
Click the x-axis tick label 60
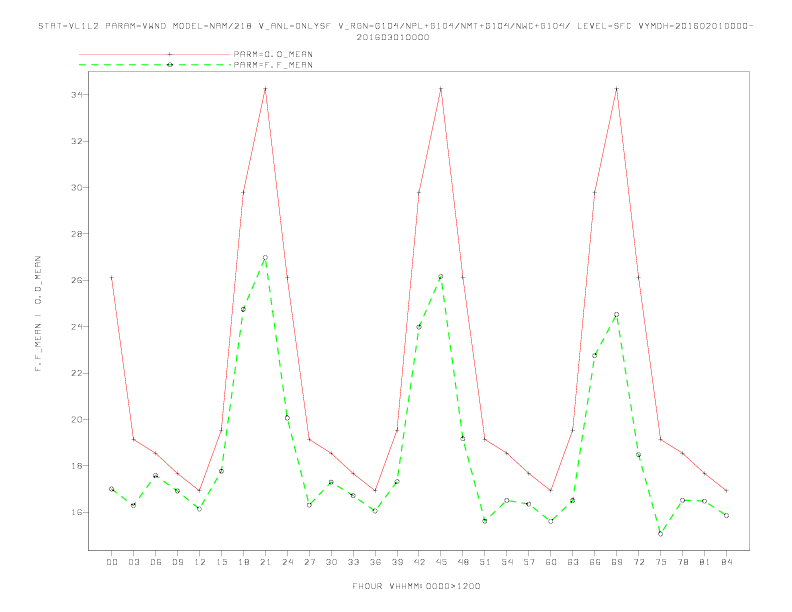click(551, 562)
